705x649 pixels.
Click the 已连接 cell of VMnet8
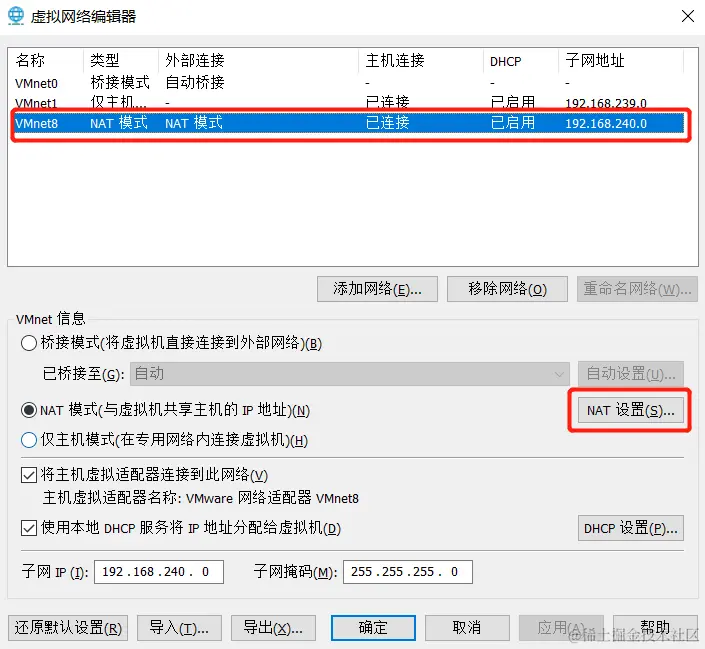388,123
